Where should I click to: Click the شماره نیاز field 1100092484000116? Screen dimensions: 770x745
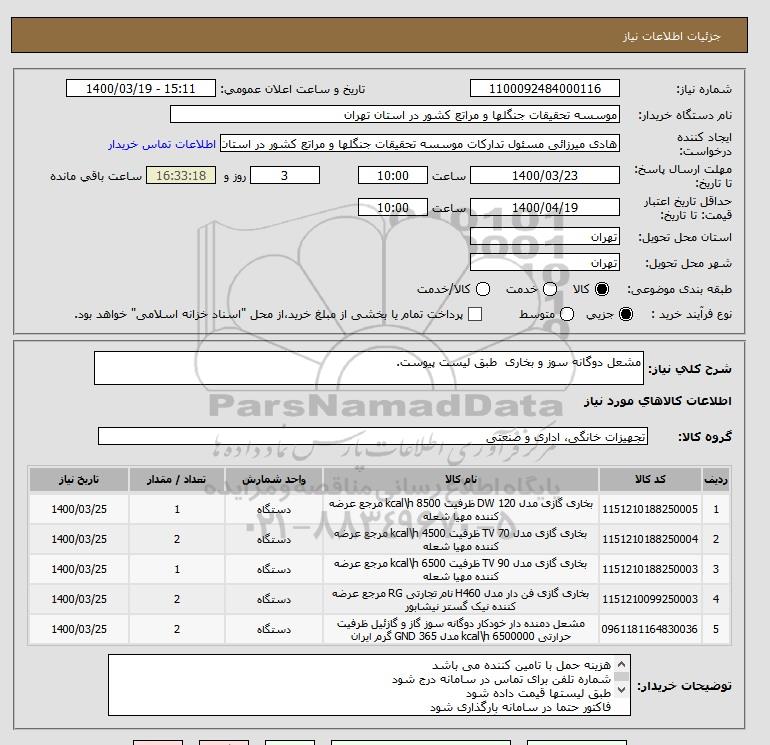(x=545, y=88)
